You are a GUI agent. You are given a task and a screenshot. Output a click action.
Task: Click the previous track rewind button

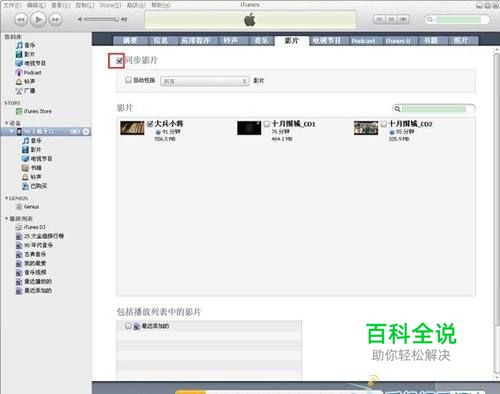(x=21, y=20)
